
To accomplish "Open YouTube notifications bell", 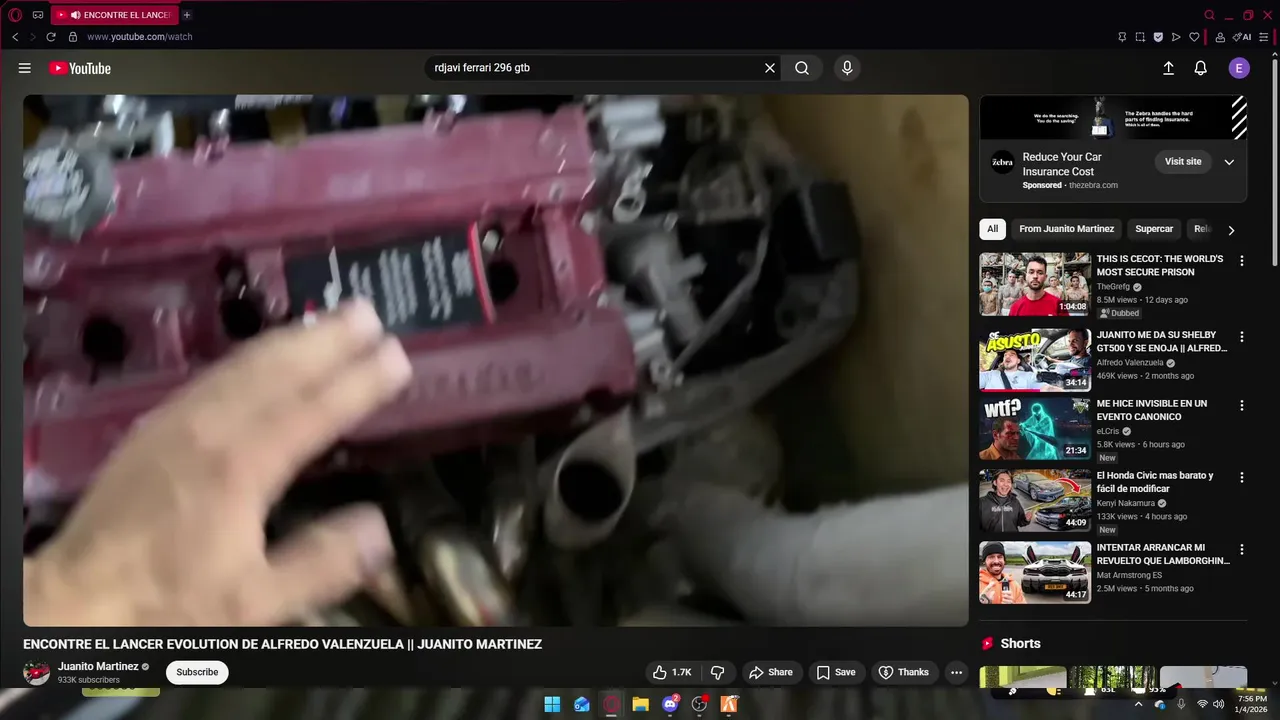I will (1201, 68).
